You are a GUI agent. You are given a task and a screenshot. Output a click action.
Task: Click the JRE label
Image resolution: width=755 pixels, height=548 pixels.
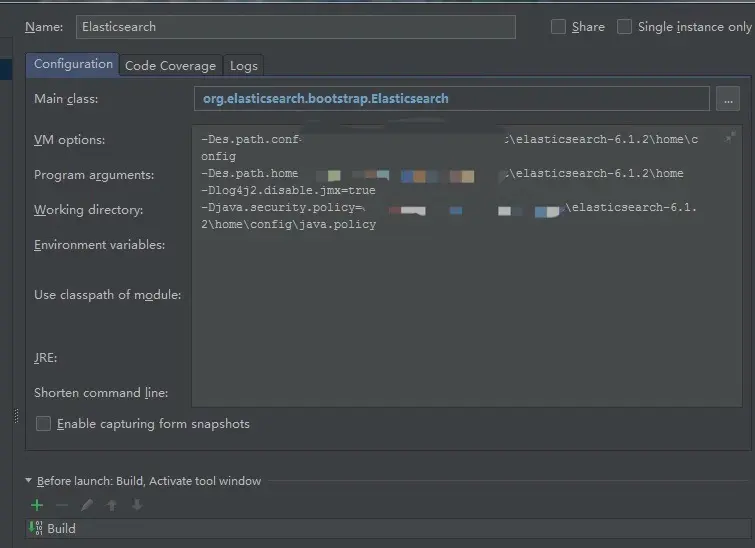coord(45,358)
